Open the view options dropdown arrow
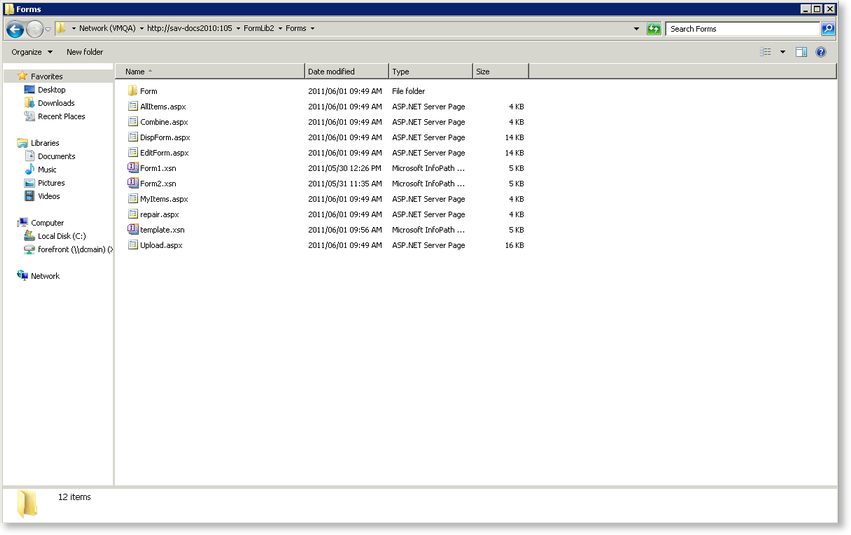Viewport: 851px width, 535px height. click(x=783, y=52)
